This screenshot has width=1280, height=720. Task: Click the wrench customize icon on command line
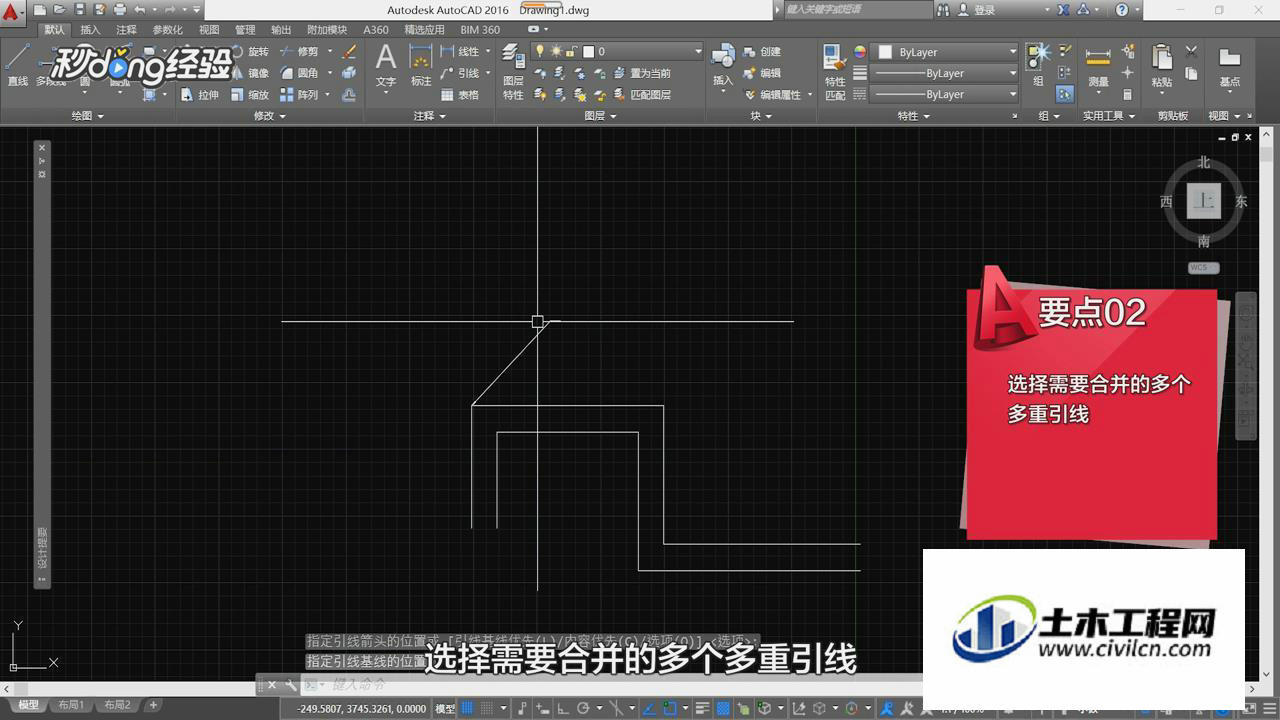coord(291,685)
